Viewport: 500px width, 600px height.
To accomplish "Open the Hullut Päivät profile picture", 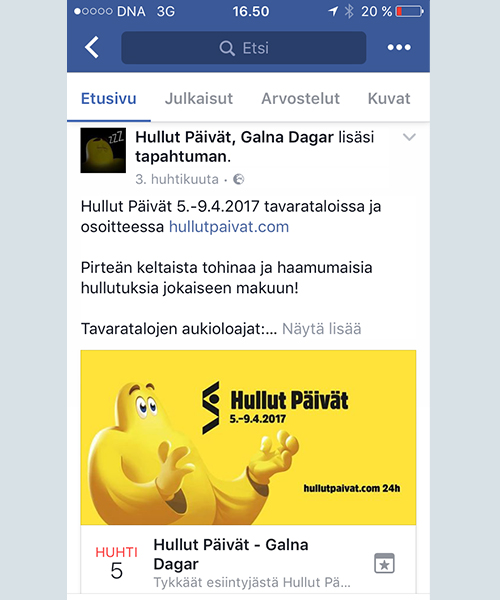I will tap(103, 150).
